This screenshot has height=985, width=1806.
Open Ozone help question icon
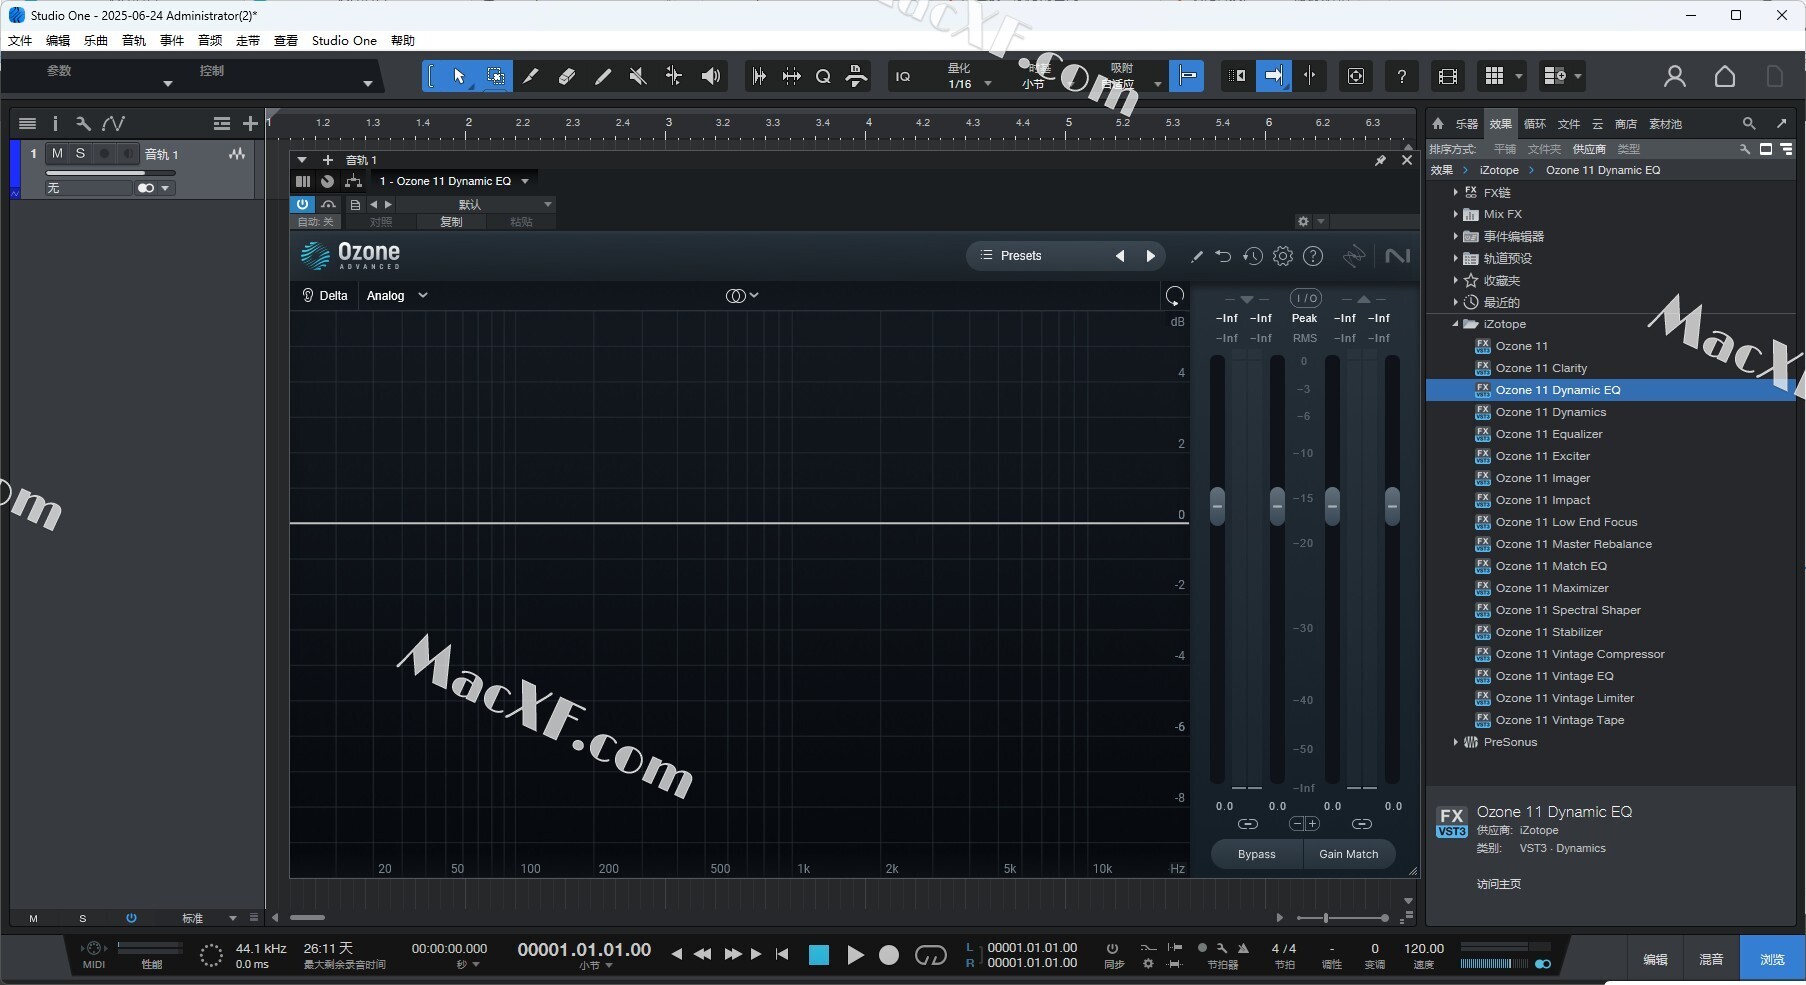point(1313,256)
